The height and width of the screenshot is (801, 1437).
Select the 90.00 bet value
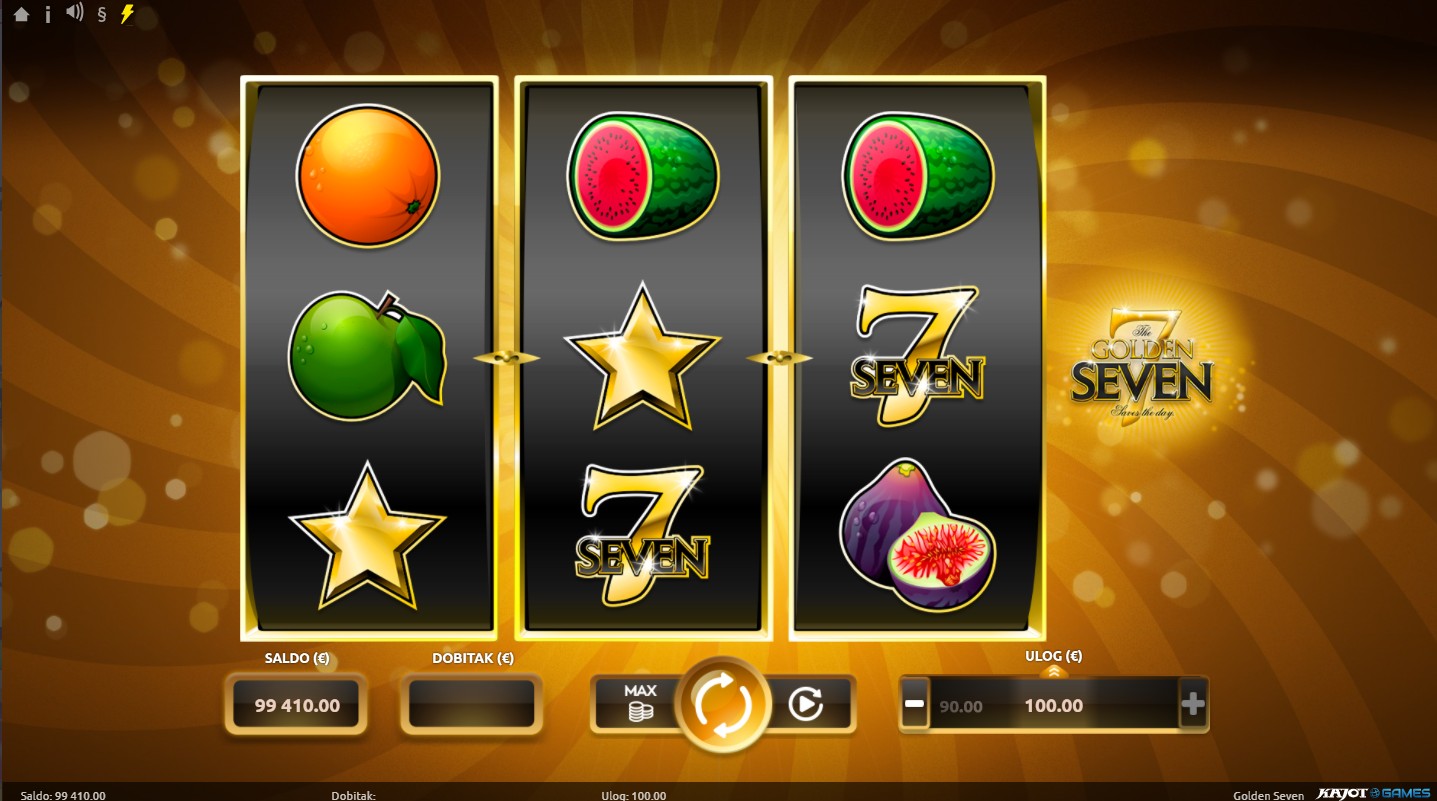pos(961,706)
